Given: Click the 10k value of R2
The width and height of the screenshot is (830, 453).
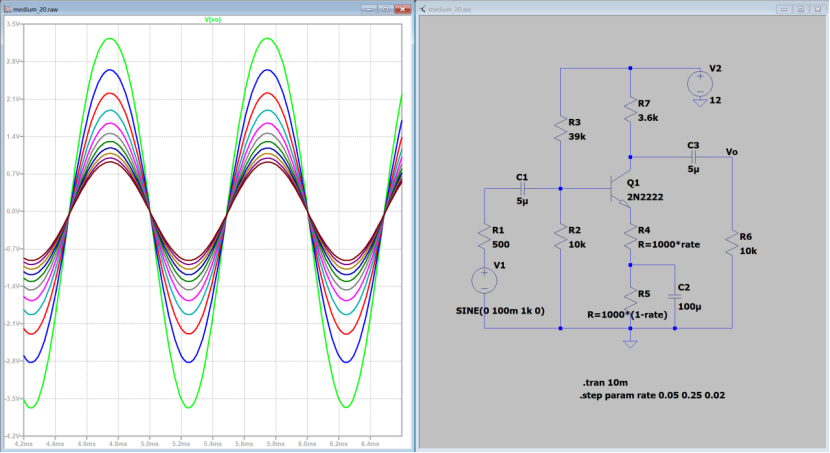Looking at the screenshot, I should tap(577, 244).
